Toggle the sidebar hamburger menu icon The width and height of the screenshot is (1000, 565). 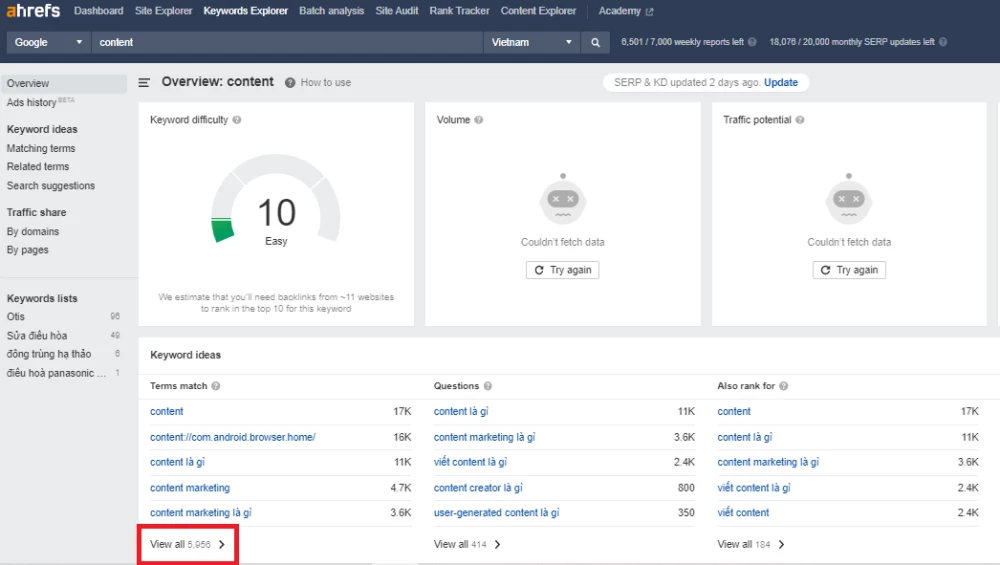pos(144,82)
